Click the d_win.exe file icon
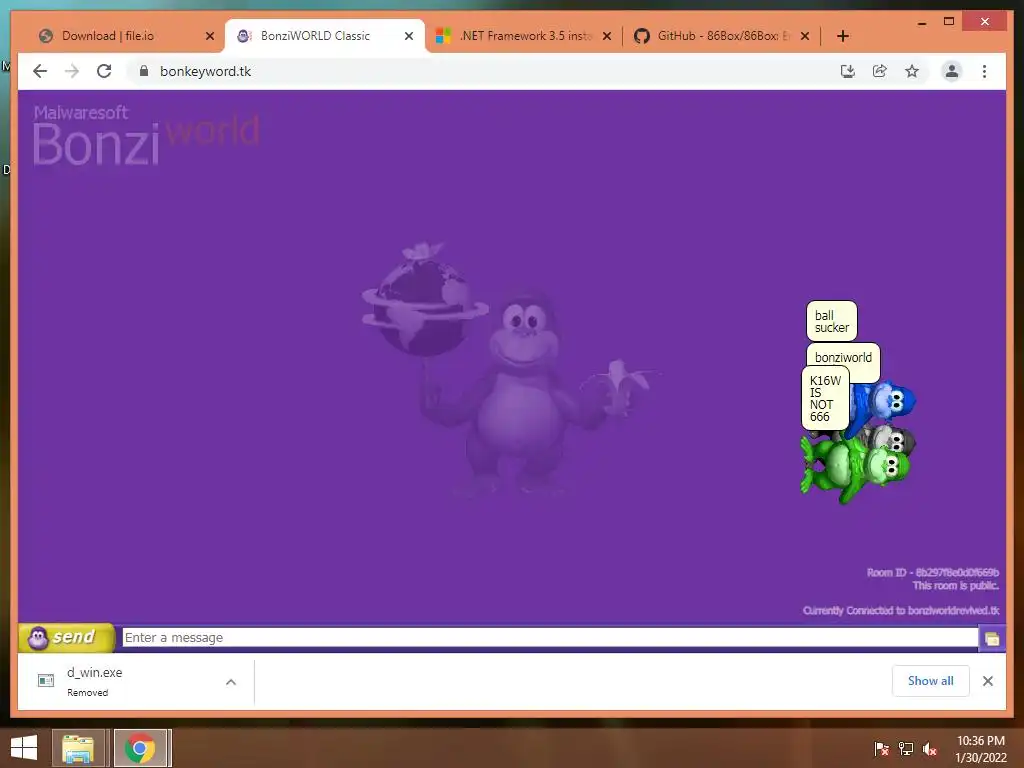Image resolution: width=1024 pixels, height=768 pixels. click(x=46, y=681)
